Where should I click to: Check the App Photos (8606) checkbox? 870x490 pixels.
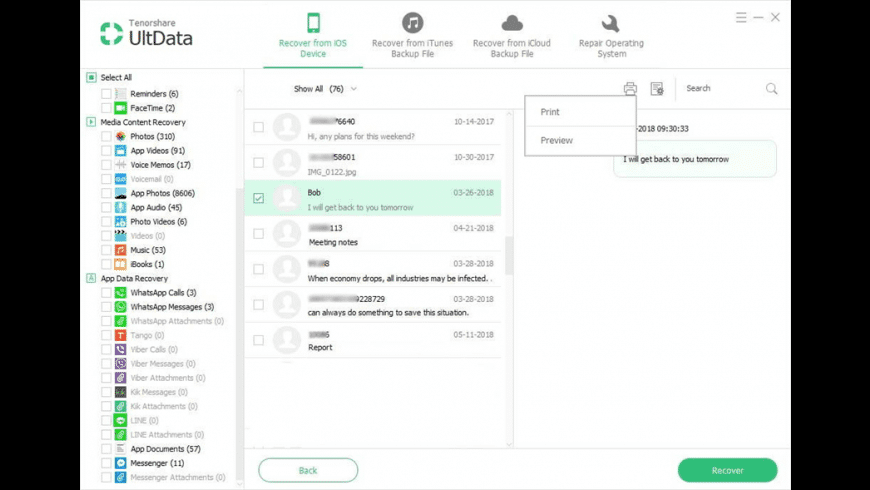[106, 193]
